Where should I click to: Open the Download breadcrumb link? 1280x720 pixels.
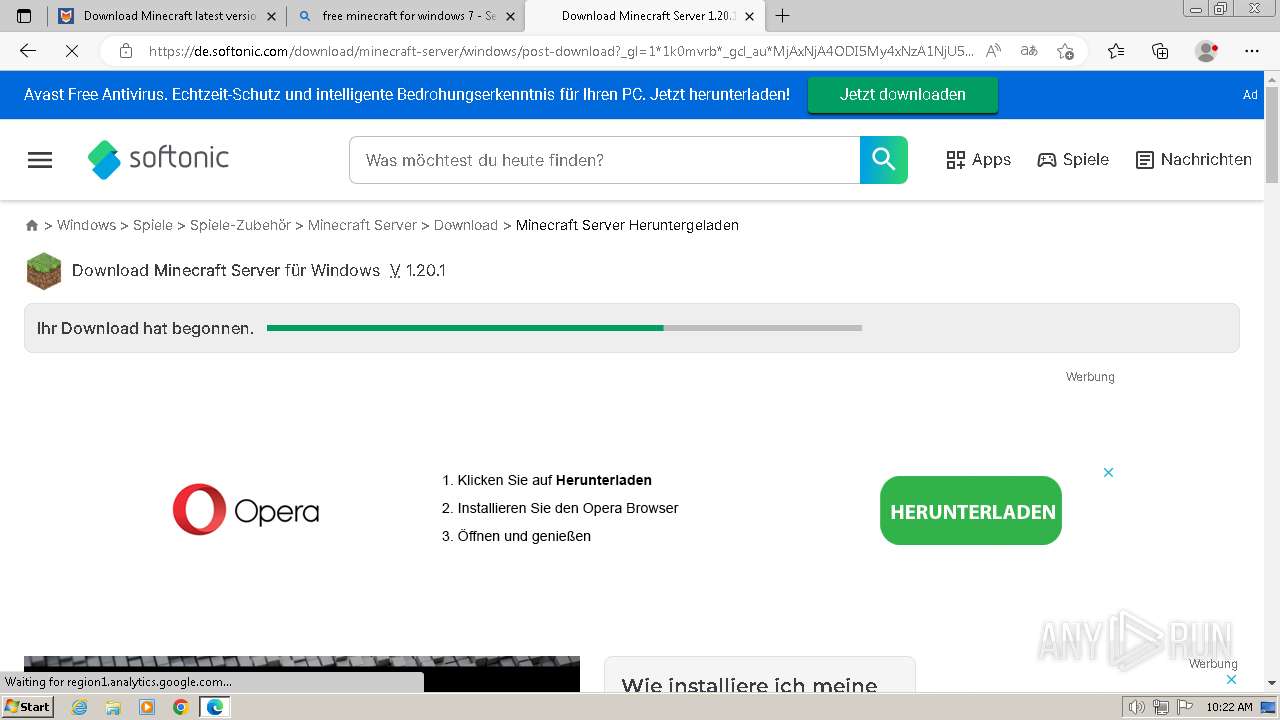point(466,225)
